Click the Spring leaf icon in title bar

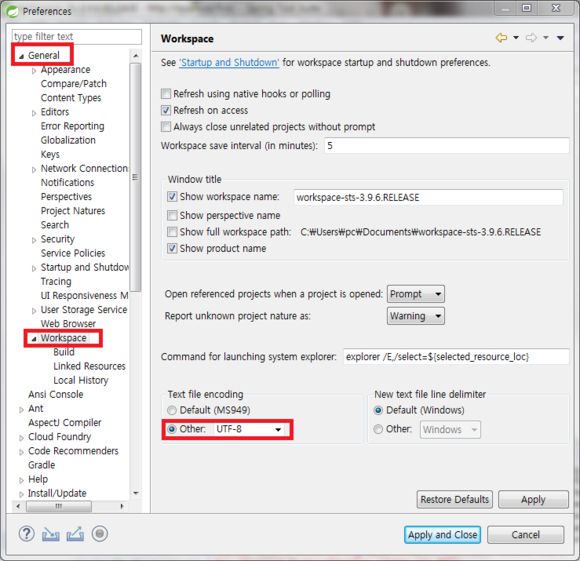click(x=12, y=11)
